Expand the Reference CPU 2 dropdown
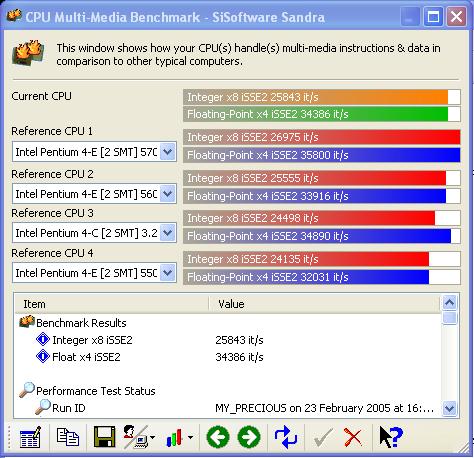This screenshot has width=474, height=458. click(x=168, y=194)
